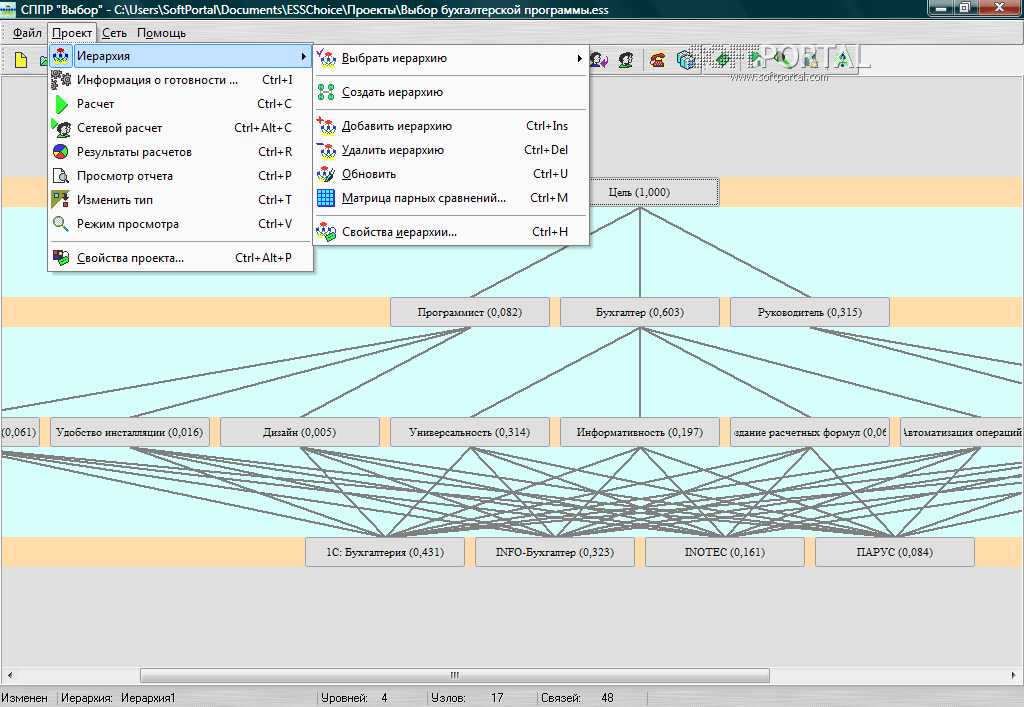
Task: Choose Создать иерархию in submenu
Action: pos(451,92)
